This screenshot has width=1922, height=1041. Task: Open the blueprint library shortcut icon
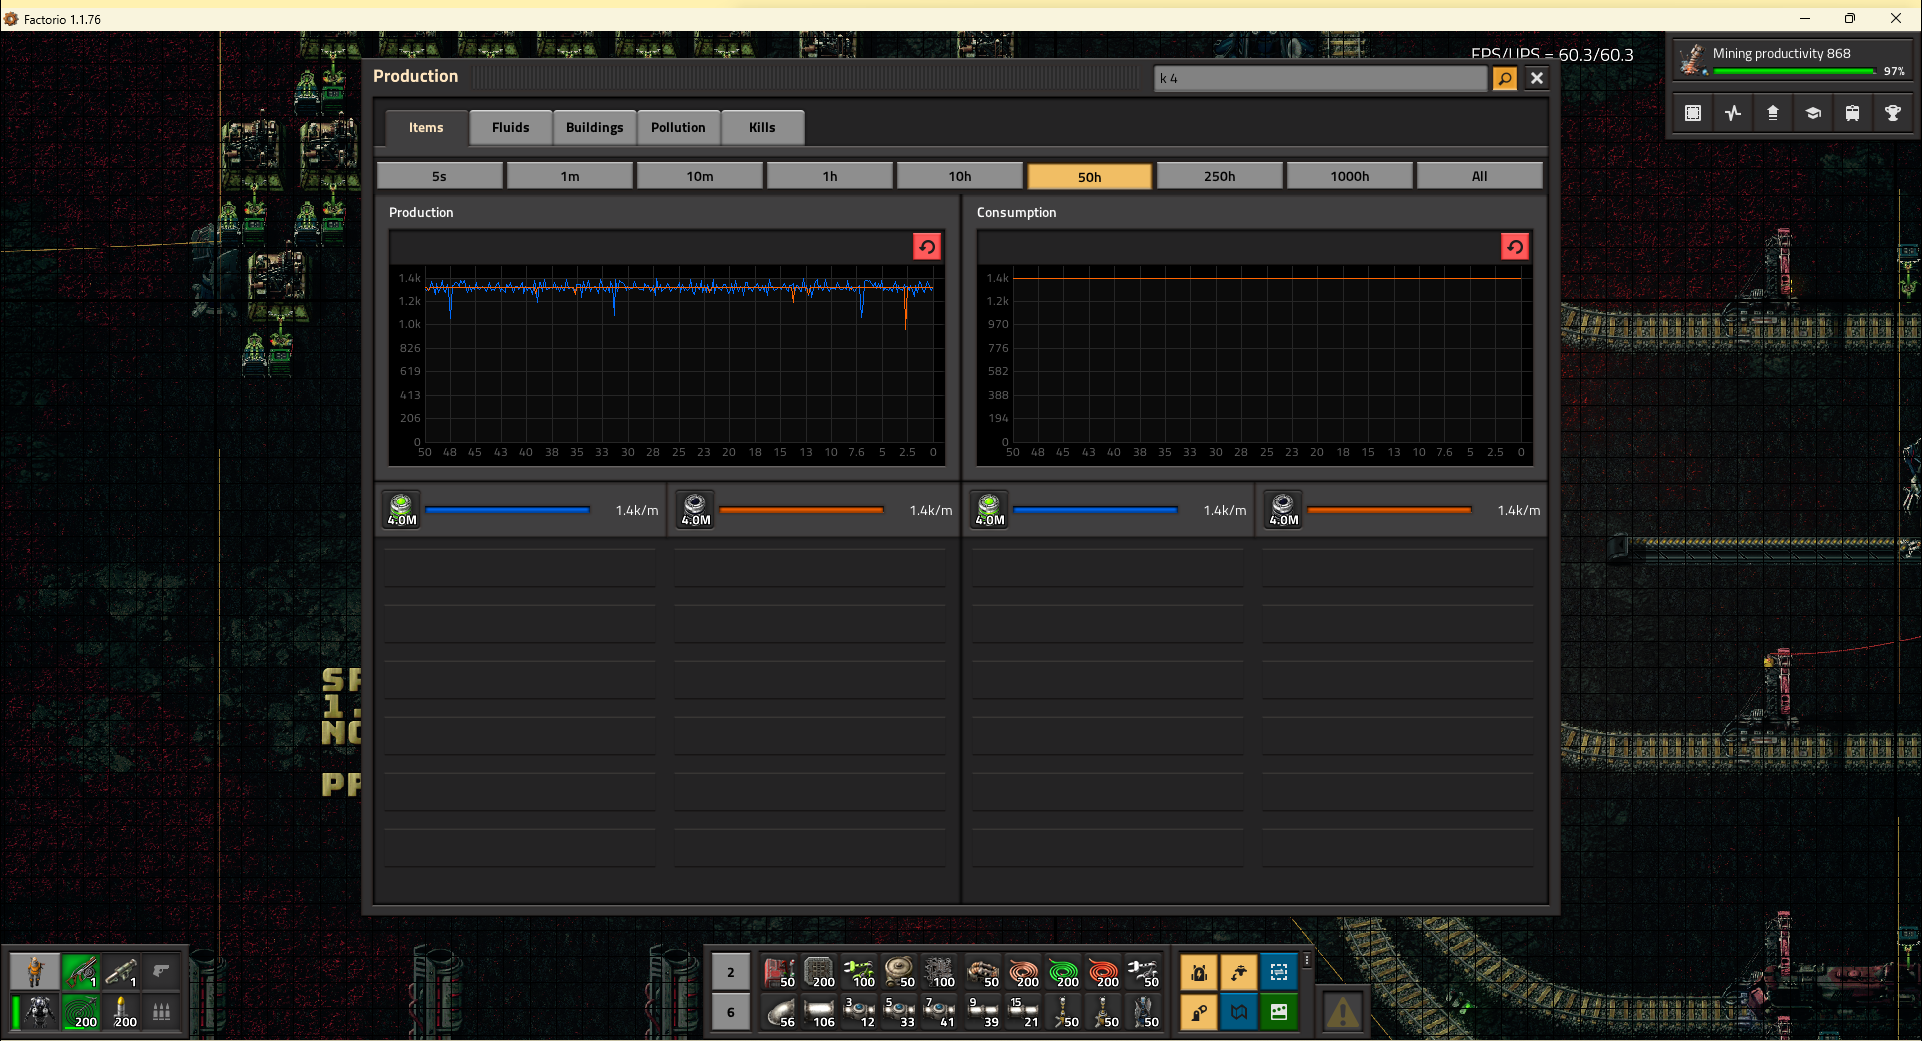[x=1693, y=113]
